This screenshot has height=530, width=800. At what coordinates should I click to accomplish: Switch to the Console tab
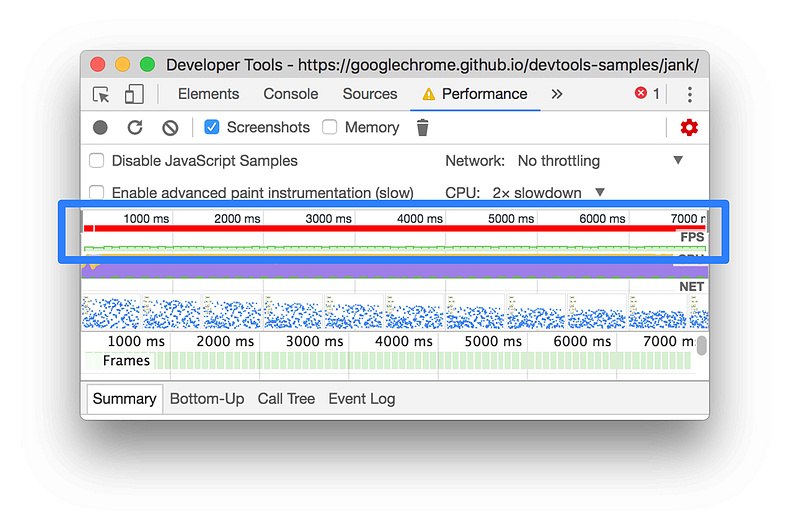[290, 94]
